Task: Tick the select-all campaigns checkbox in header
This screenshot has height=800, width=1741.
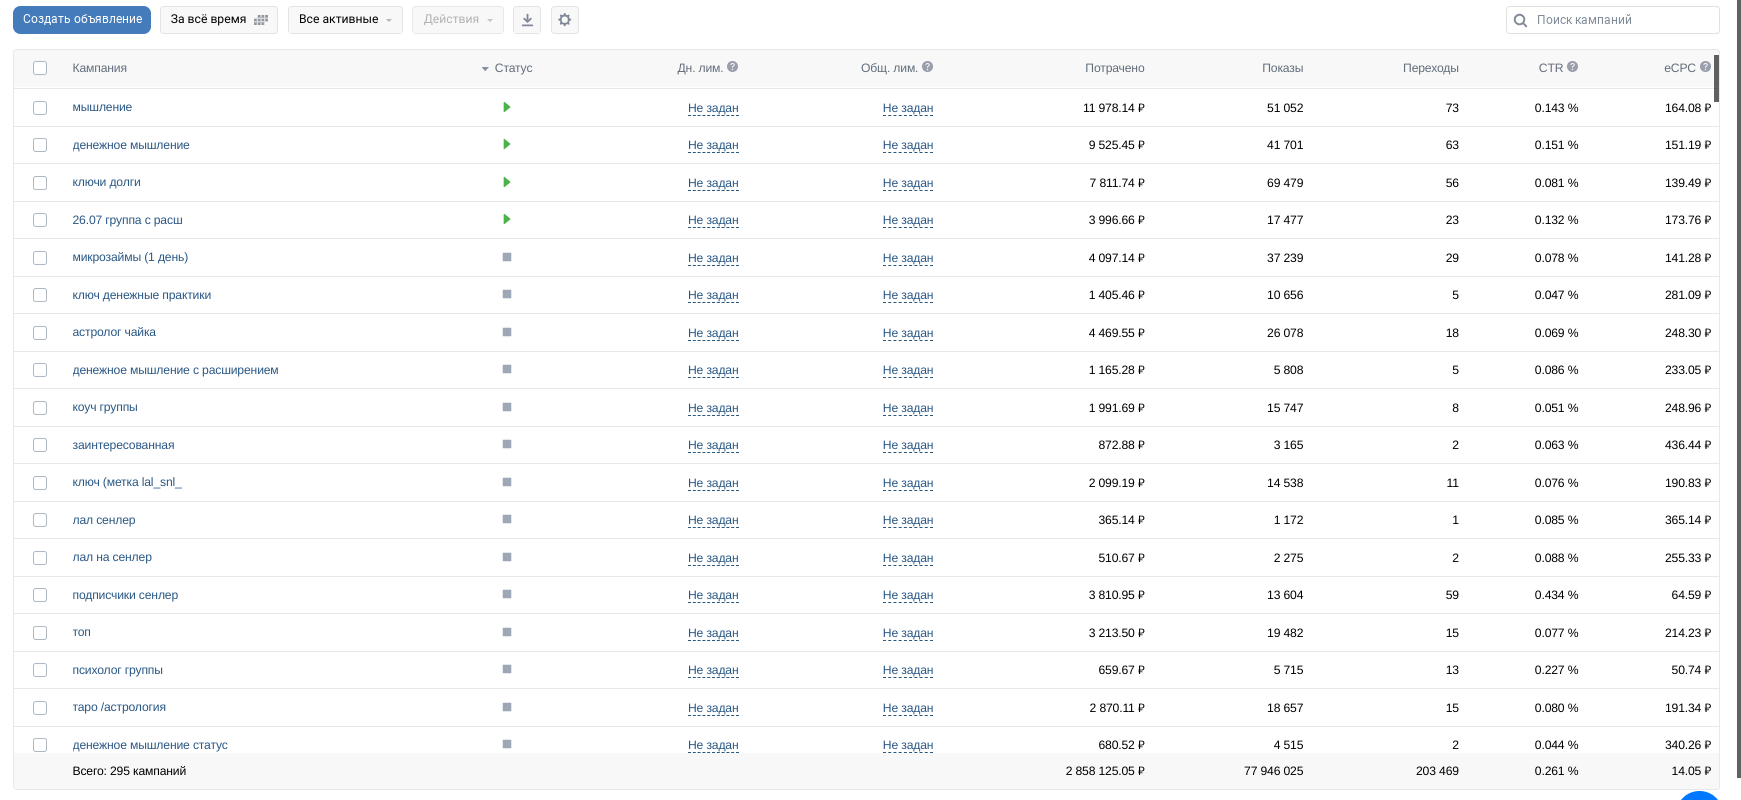Action: tap(40, 68)
